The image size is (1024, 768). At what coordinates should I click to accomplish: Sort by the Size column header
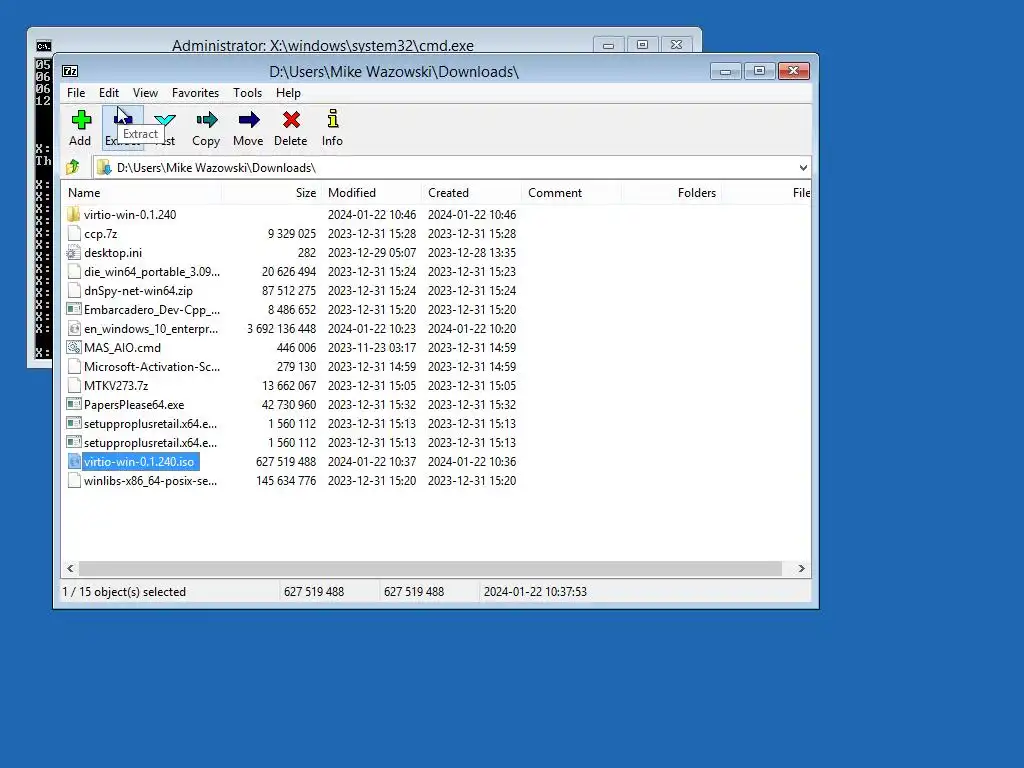point(272,193)
